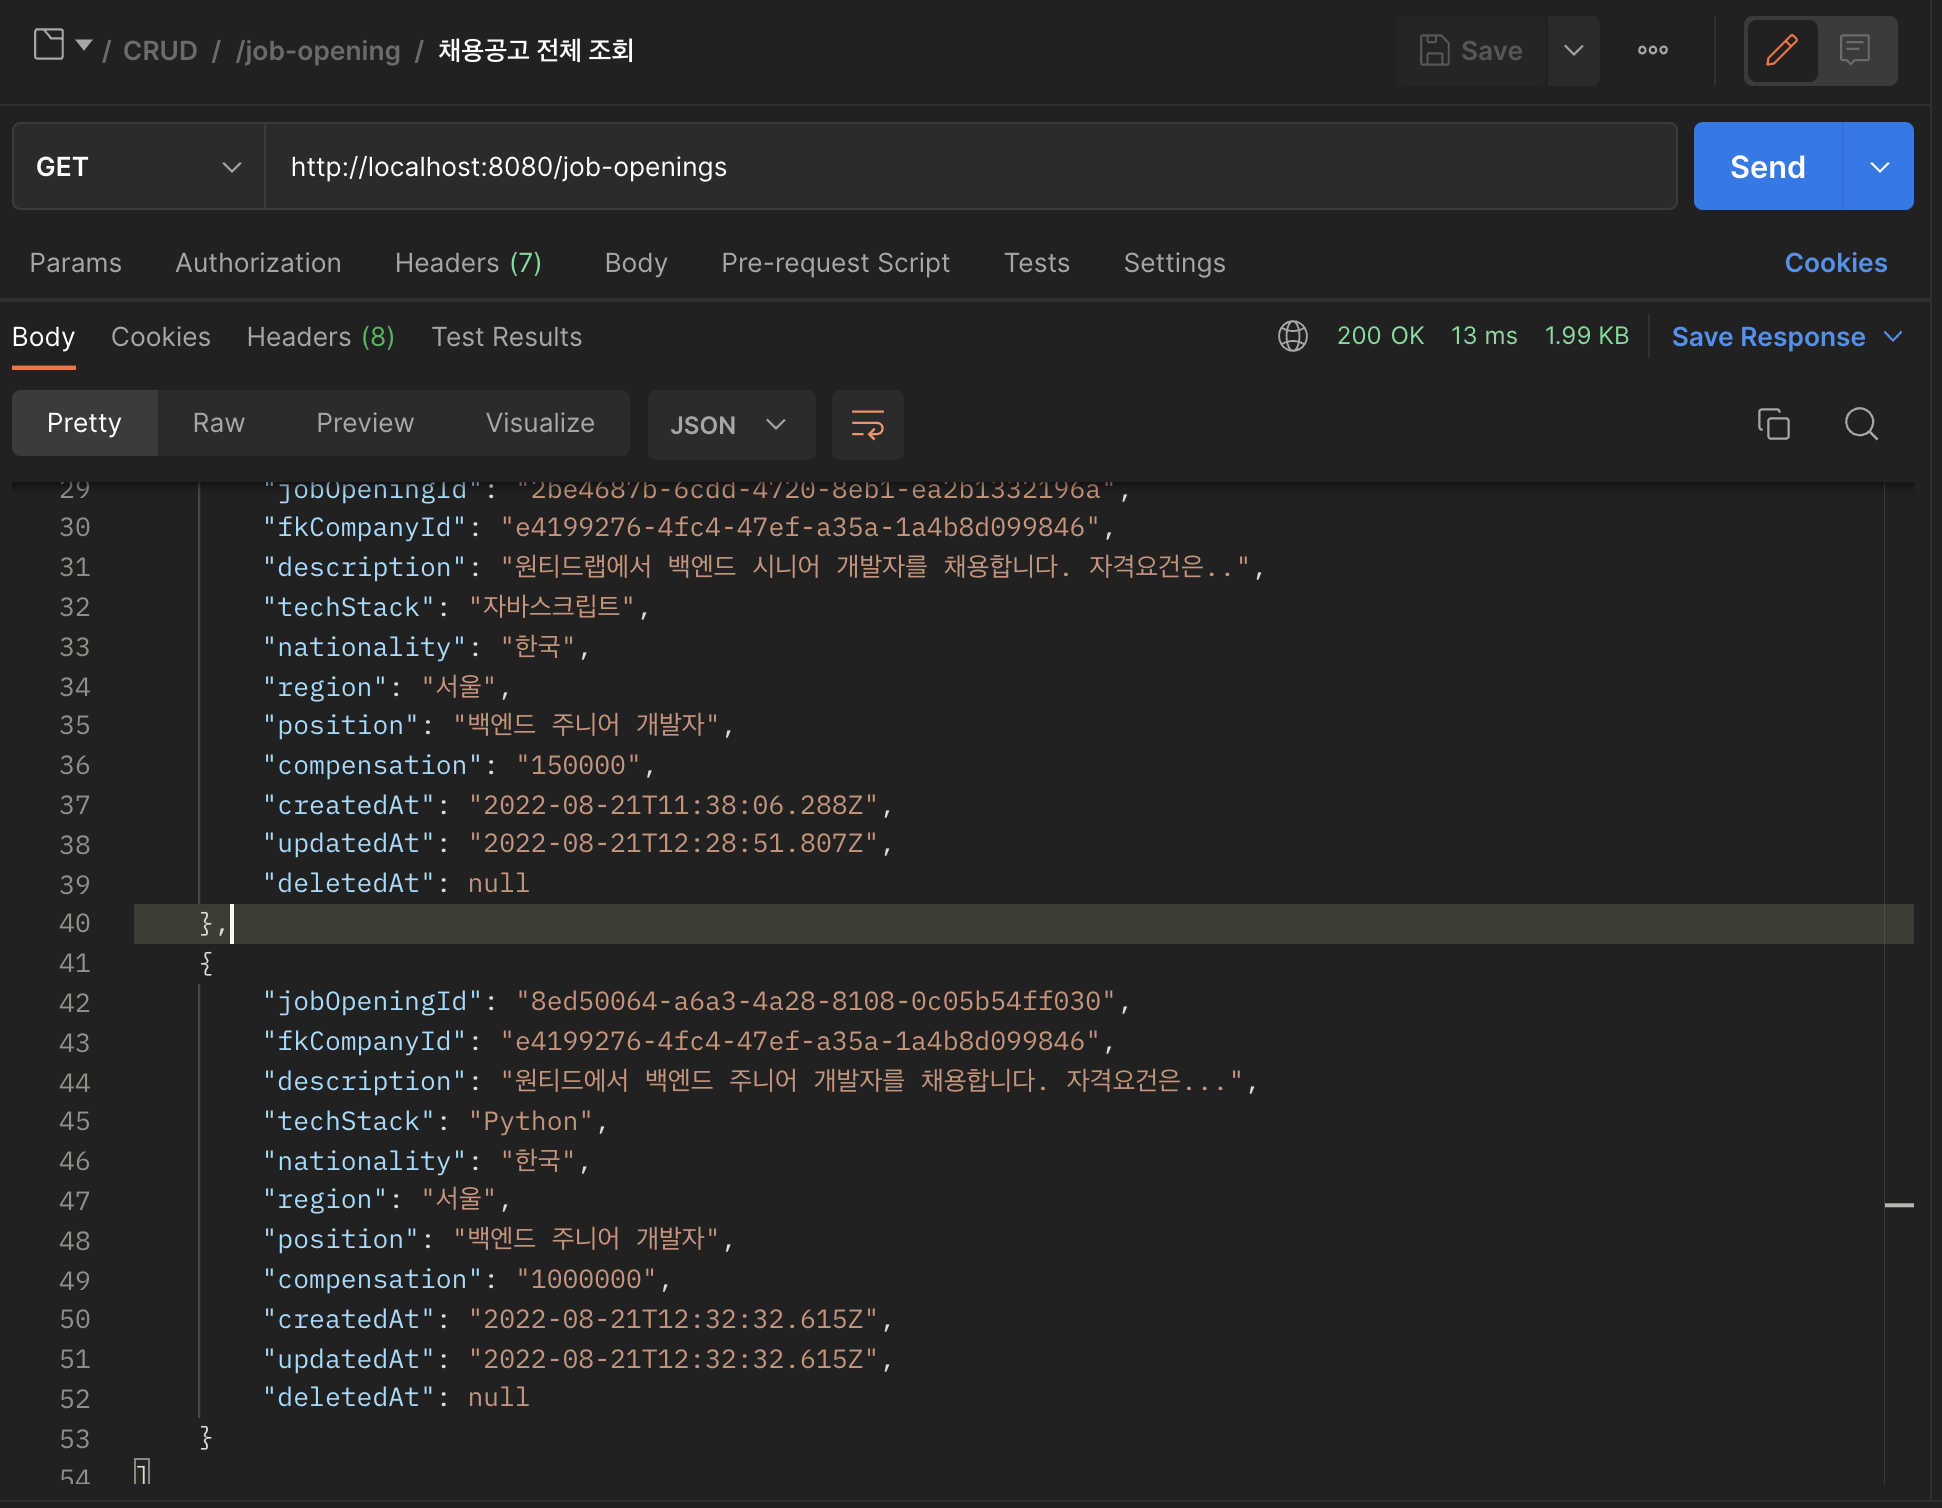Switch to edit mode with pencil icon

tap(1782, 50)
